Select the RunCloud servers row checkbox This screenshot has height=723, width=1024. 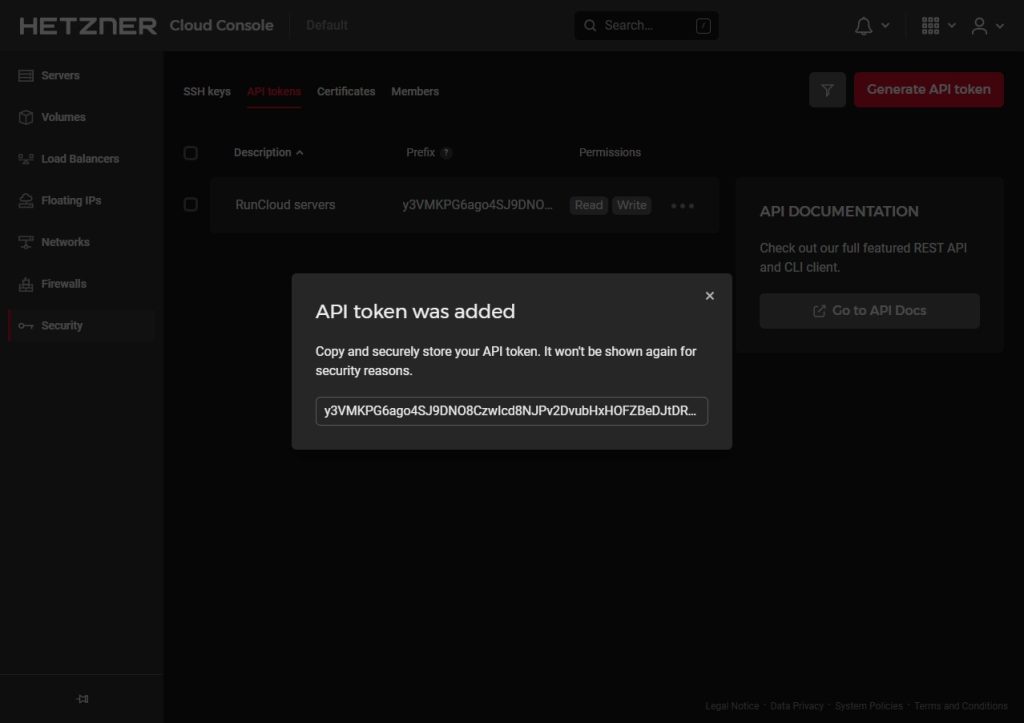[190, 204]
